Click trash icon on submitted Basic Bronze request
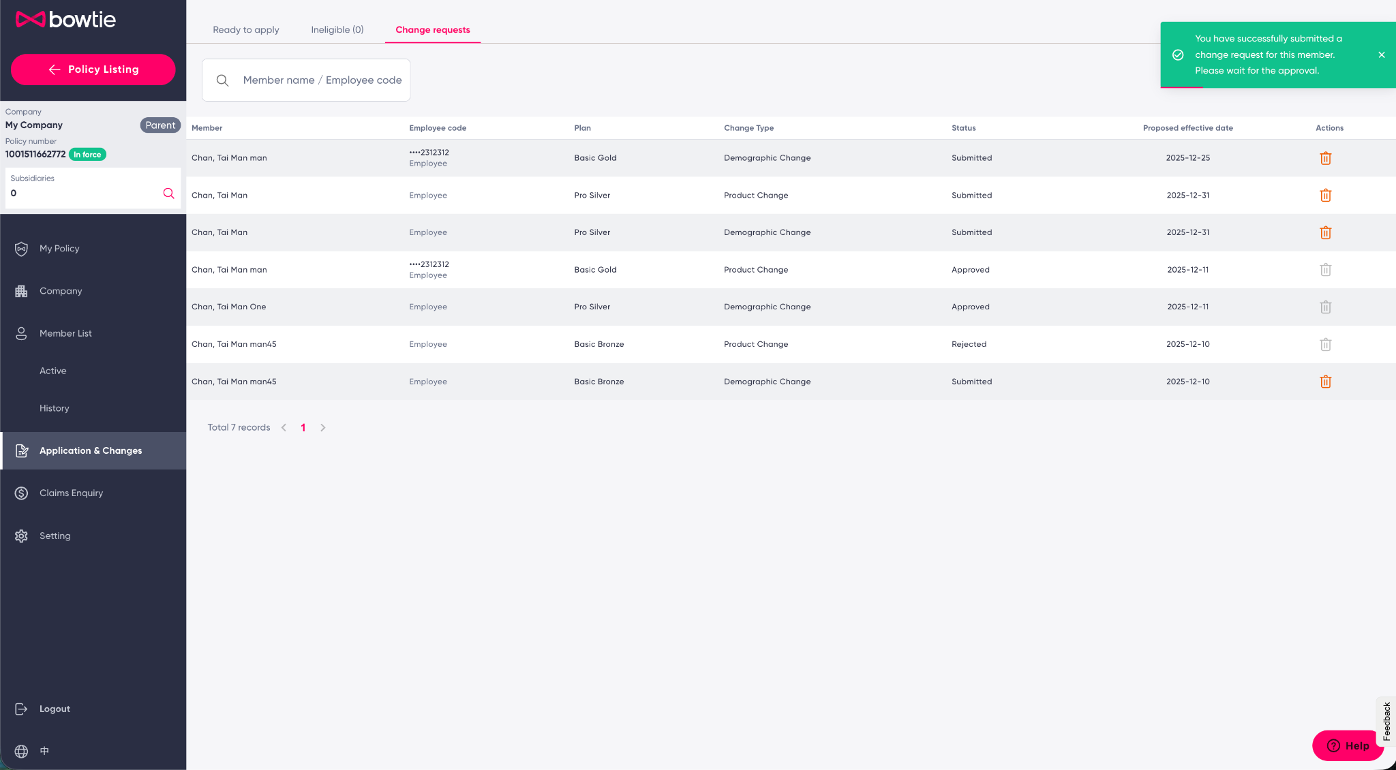Image resolution: width=1396 pixels, height=770 pixels. (x=1325, y=381)
